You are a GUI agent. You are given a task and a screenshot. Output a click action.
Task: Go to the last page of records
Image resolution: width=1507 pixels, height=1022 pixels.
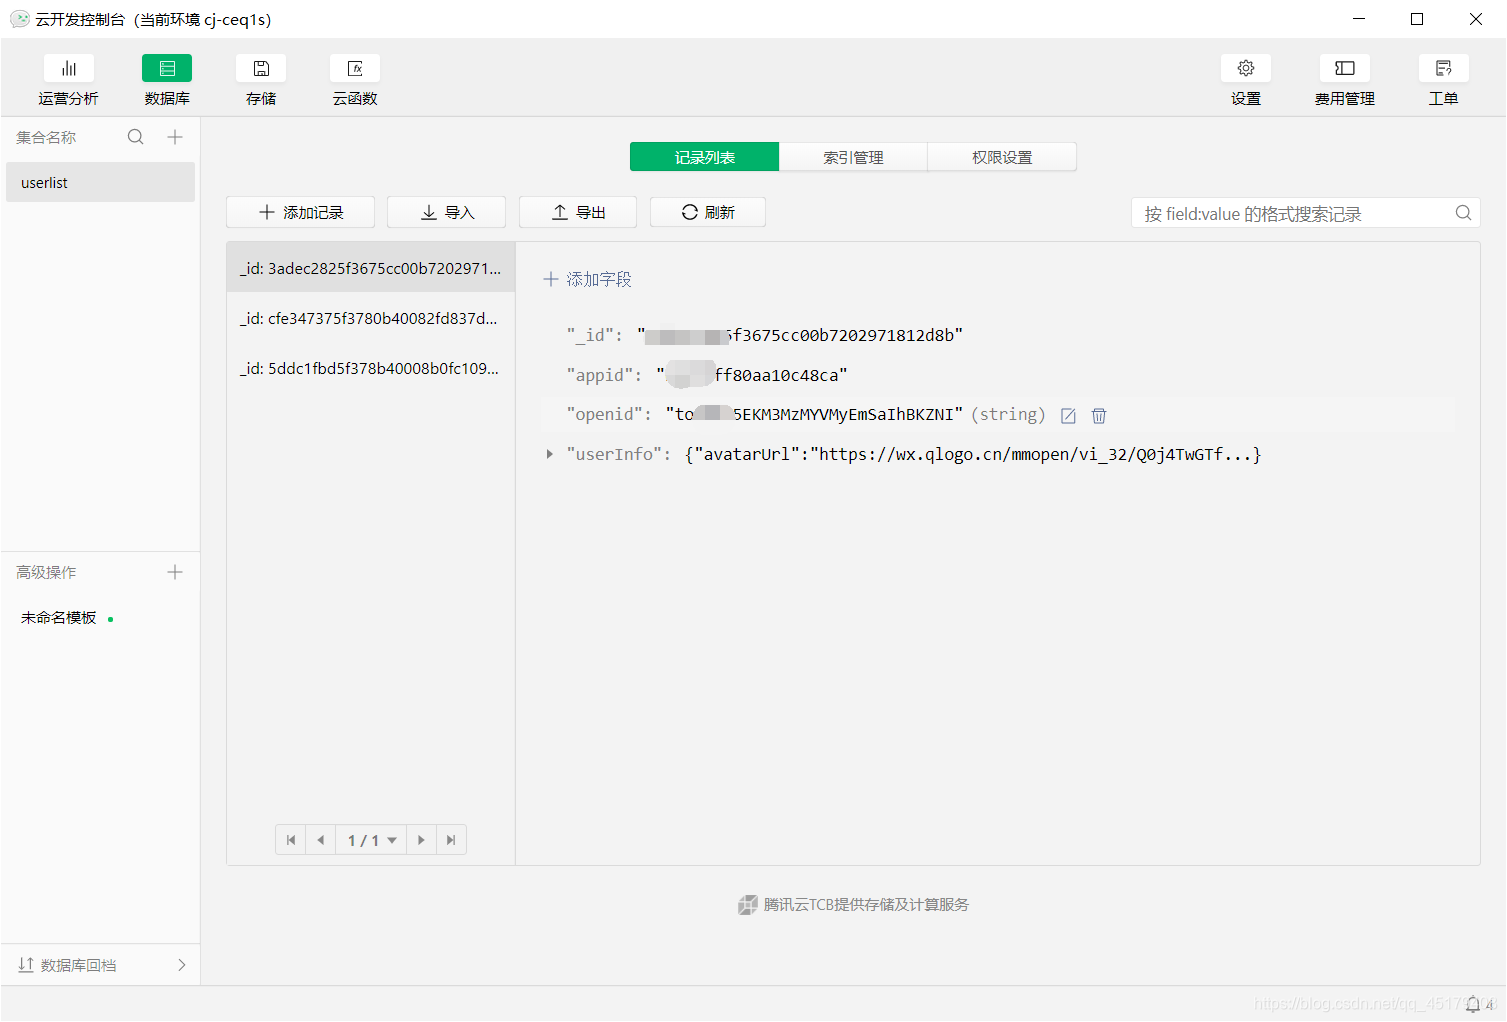[451, 840]
